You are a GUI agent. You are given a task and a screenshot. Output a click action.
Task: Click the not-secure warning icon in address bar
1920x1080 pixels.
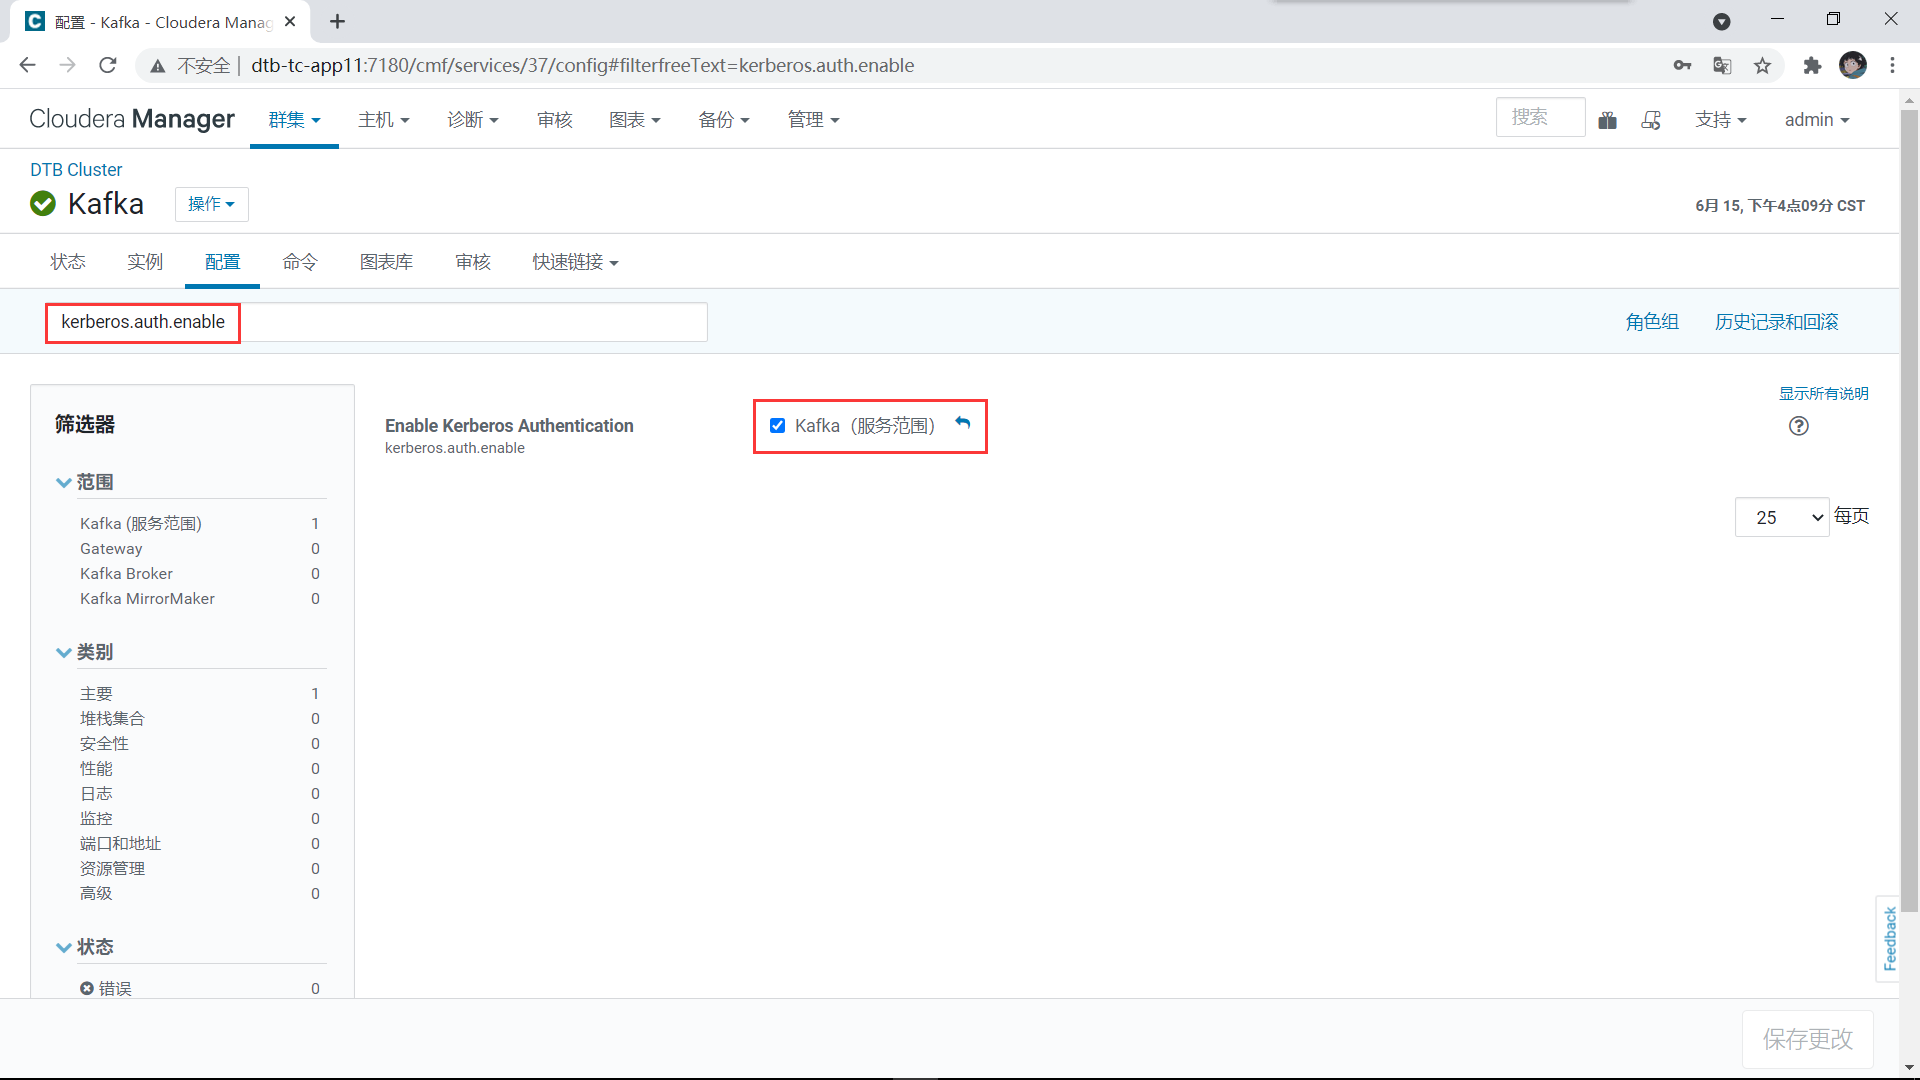pos(158,66)
